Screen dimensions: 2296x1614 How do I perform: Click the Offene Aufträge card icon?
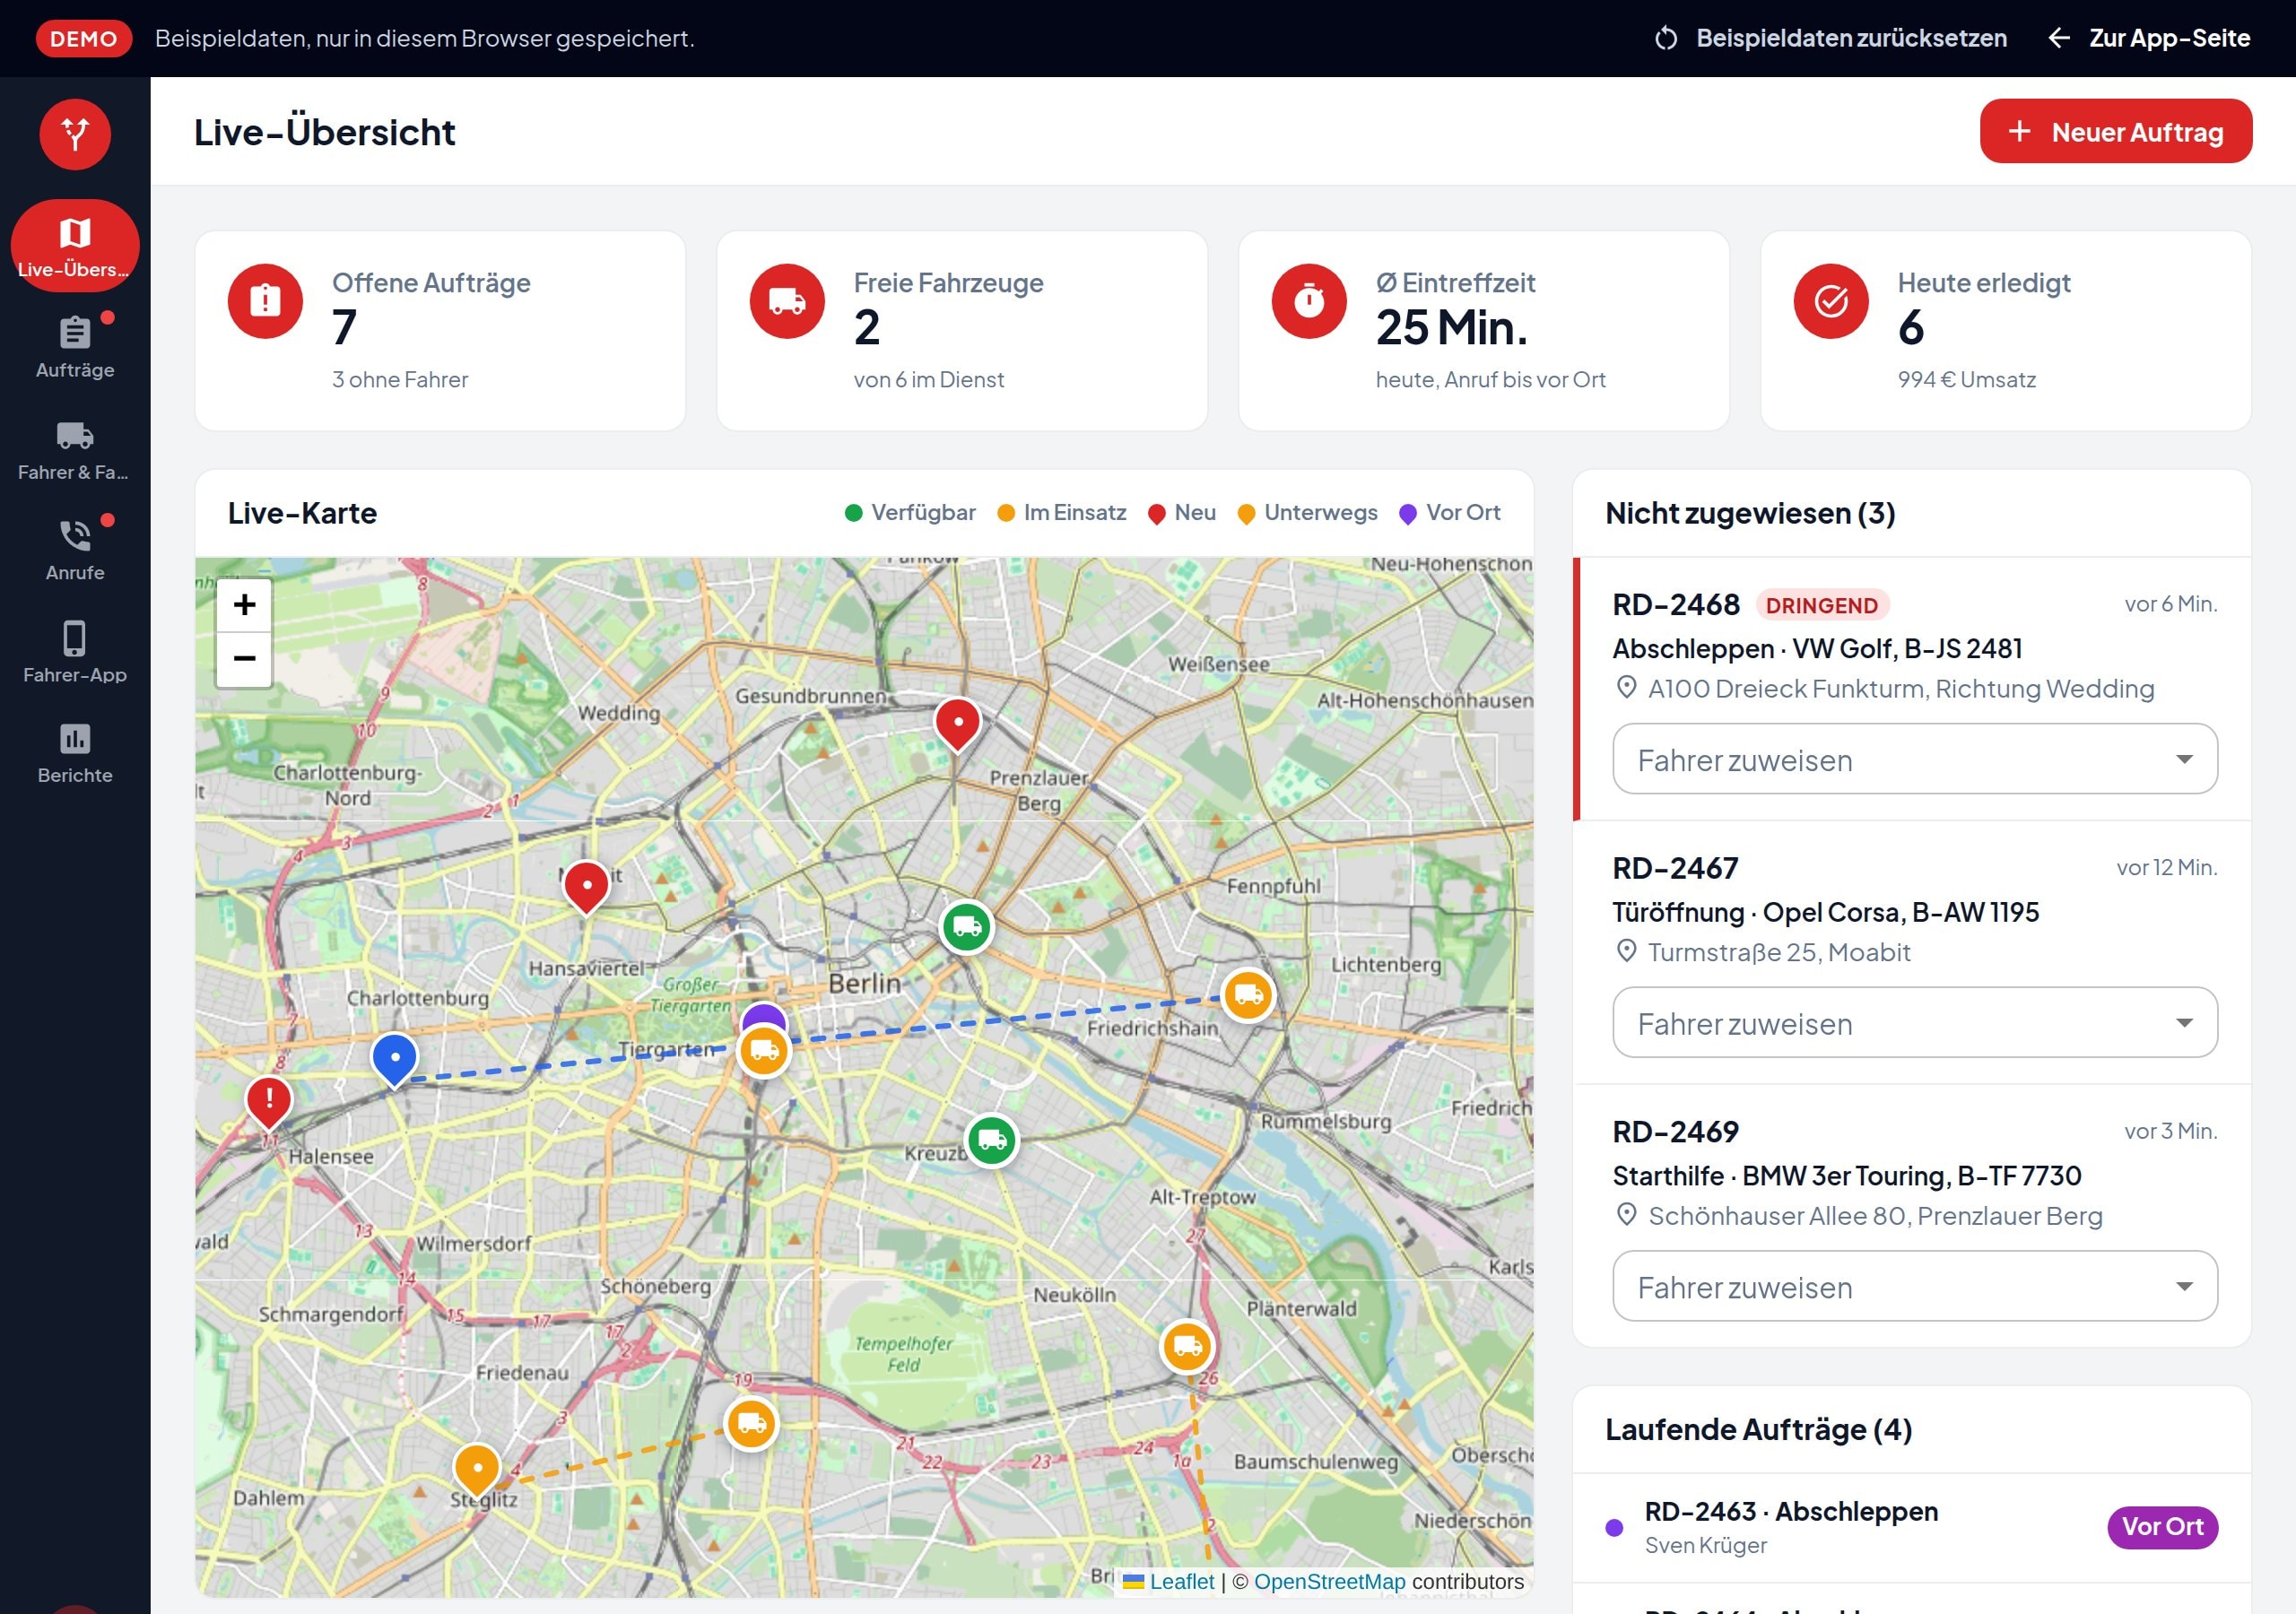click(265, 301)
